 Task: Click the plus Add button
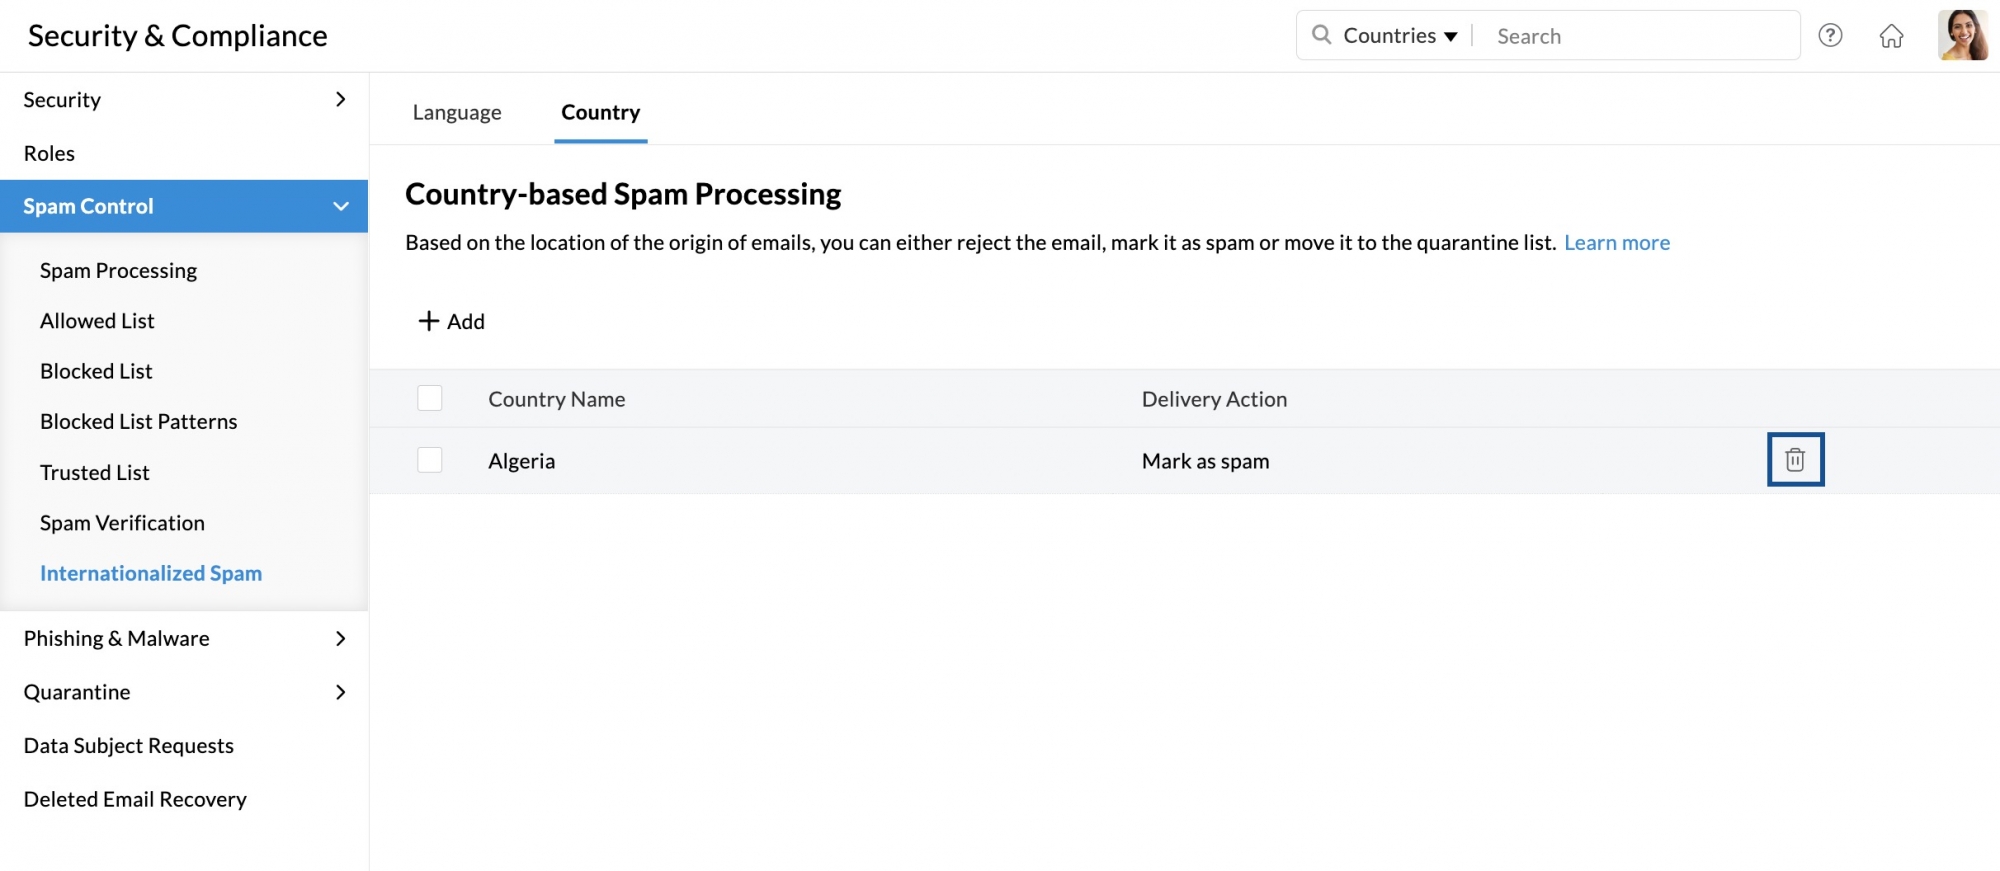pyautogui.click(x=451, y=321)
